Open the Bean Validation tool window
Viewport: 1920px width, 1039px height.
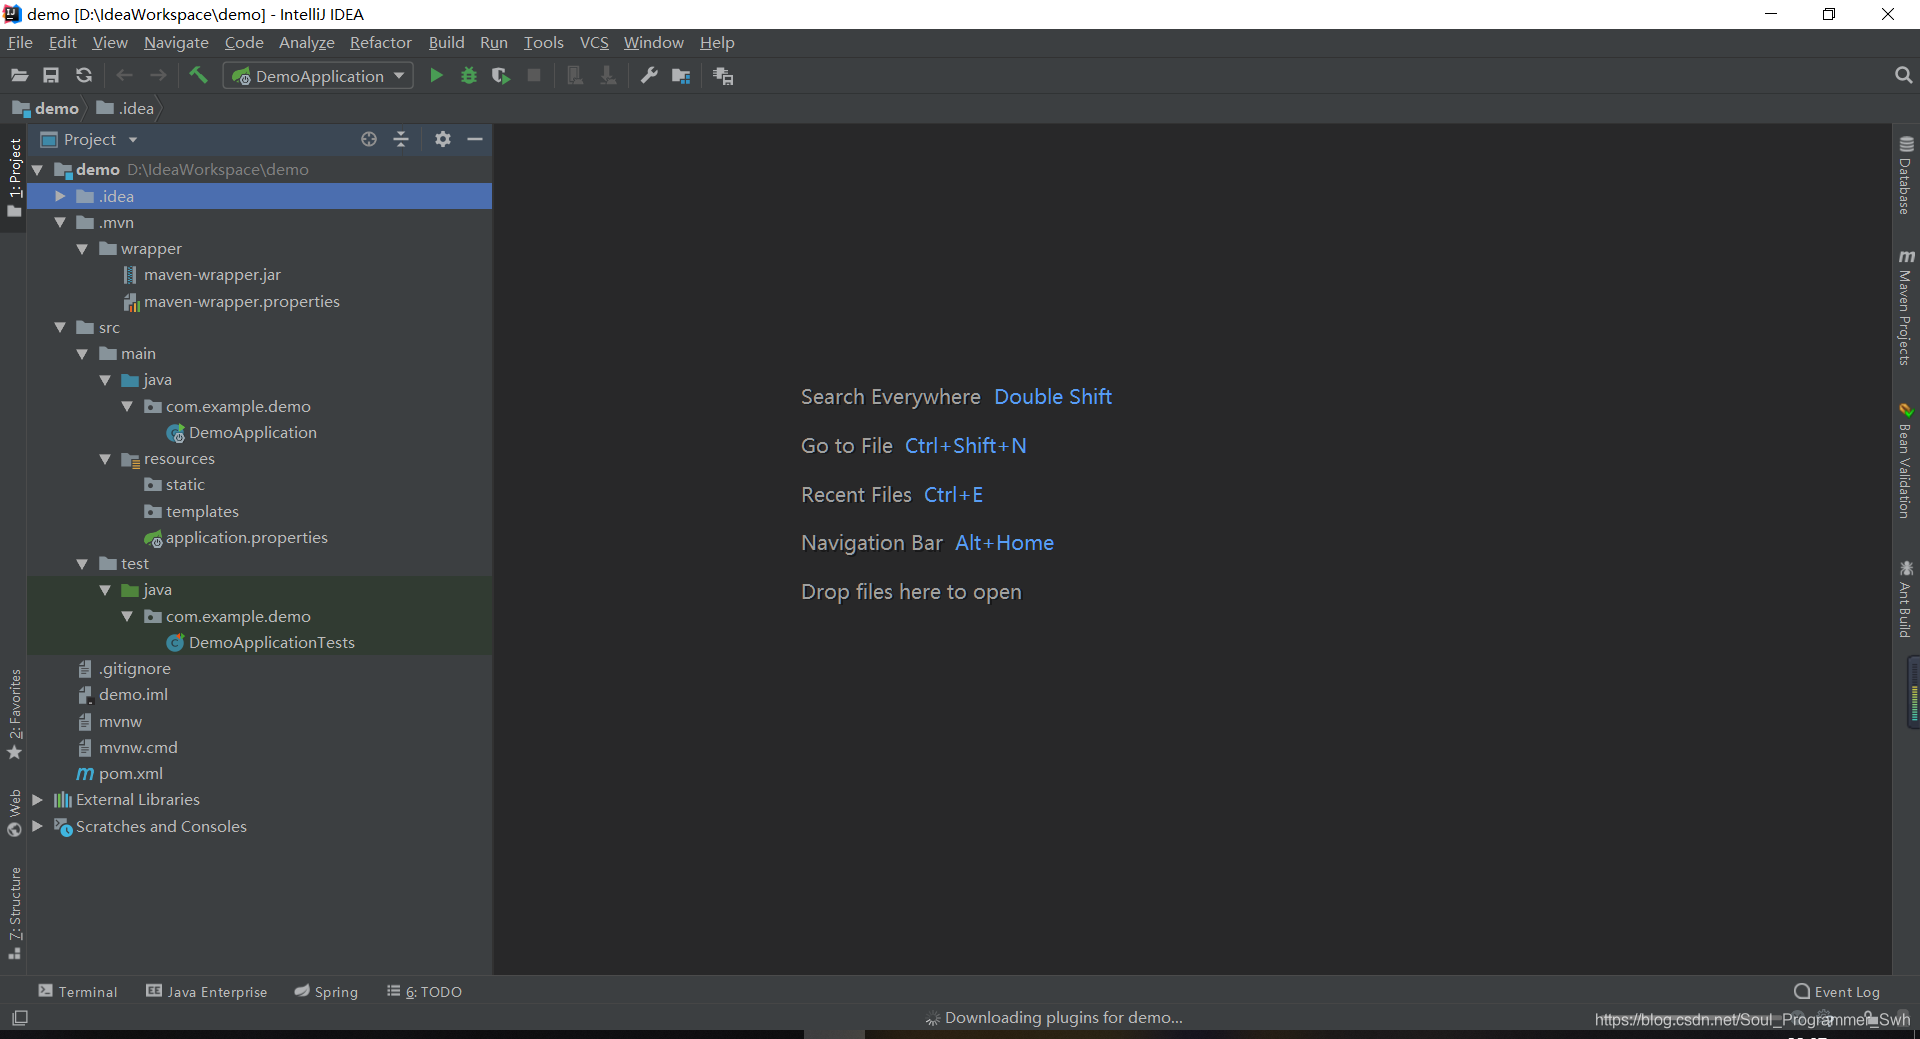pyautogui.click(x=1906, y=461)
